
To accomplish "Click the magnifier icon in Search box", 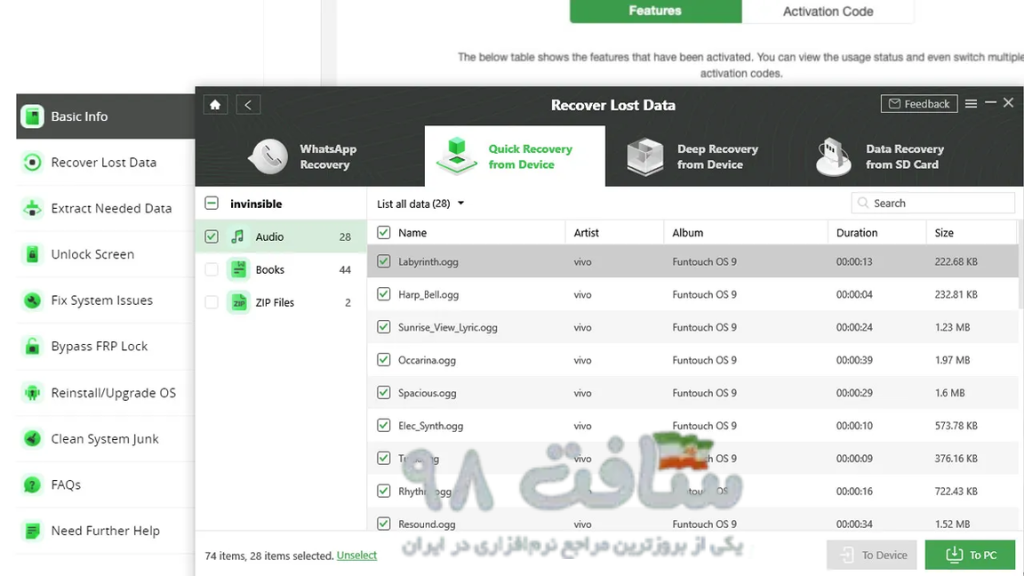I will (x=863, y=203).
